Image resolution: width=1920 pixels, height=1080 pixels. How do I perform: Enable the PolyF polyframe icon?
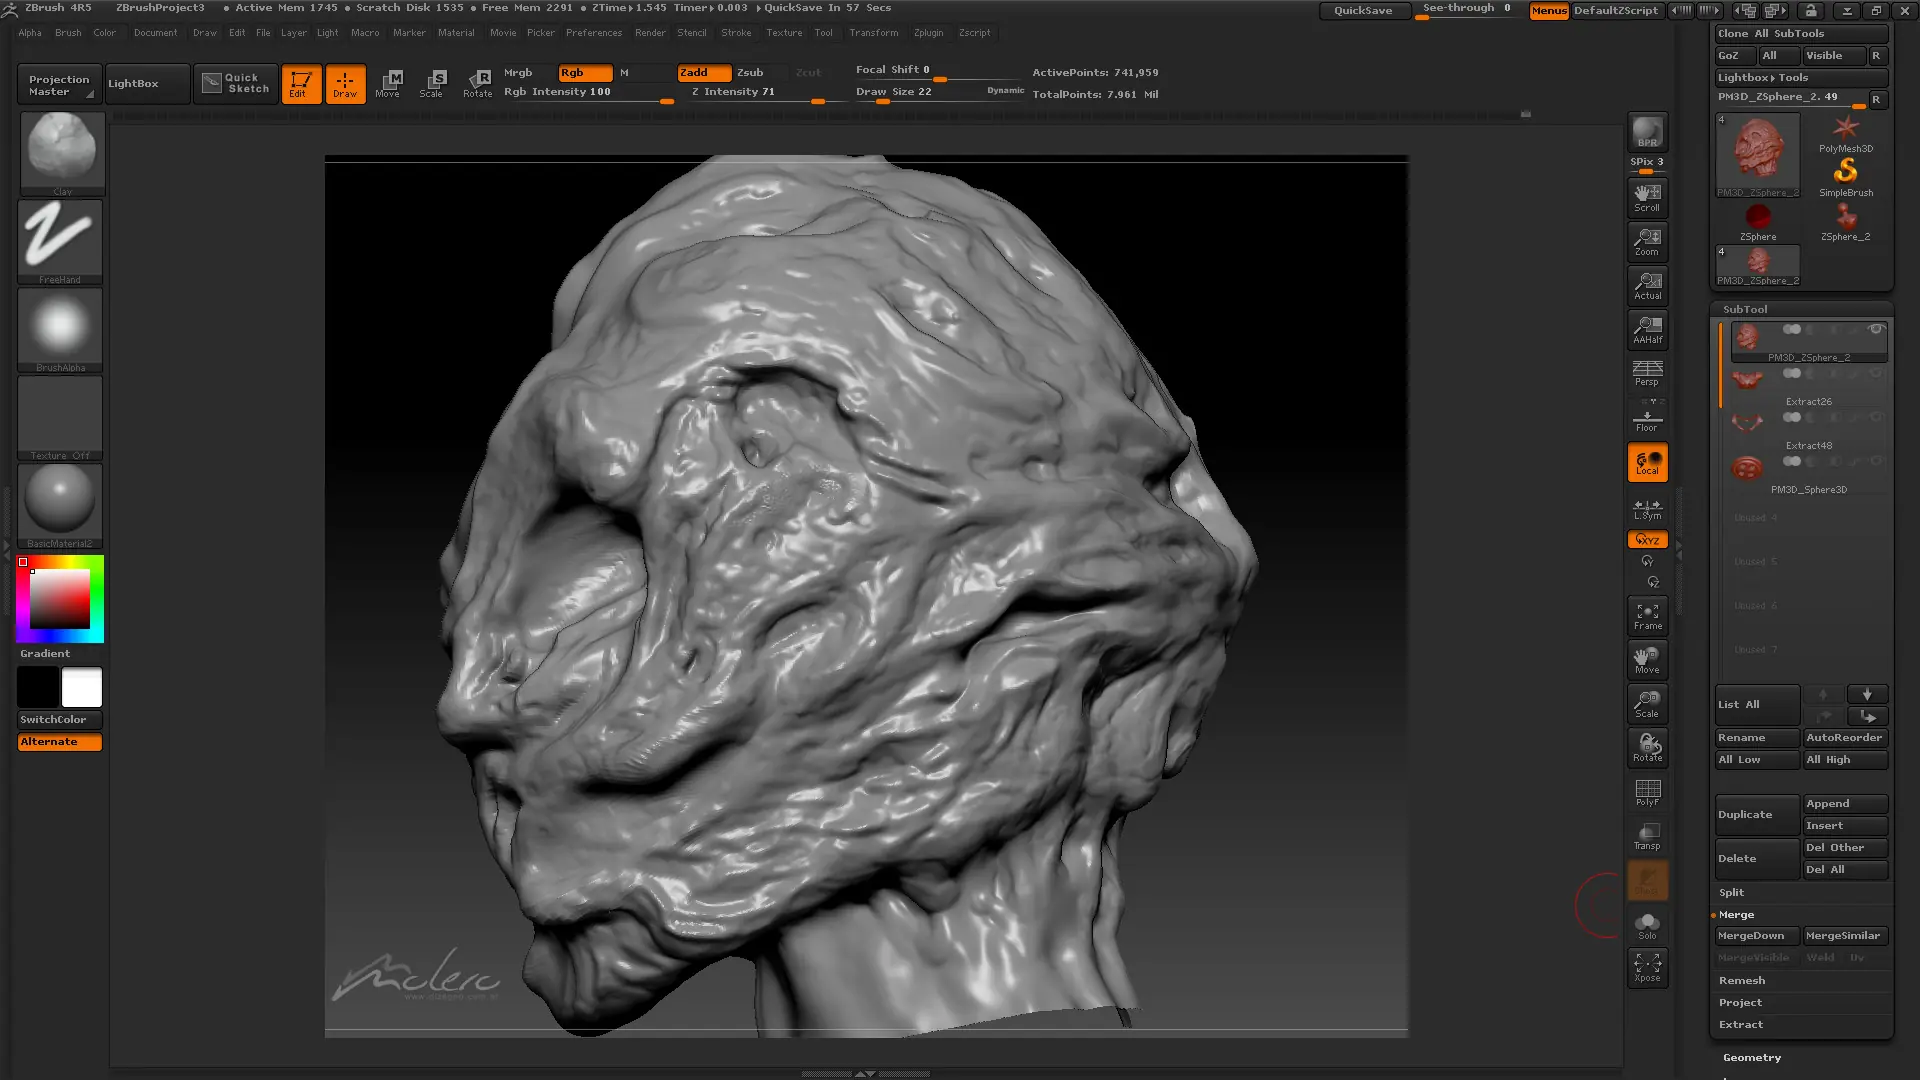(1647, 792)
